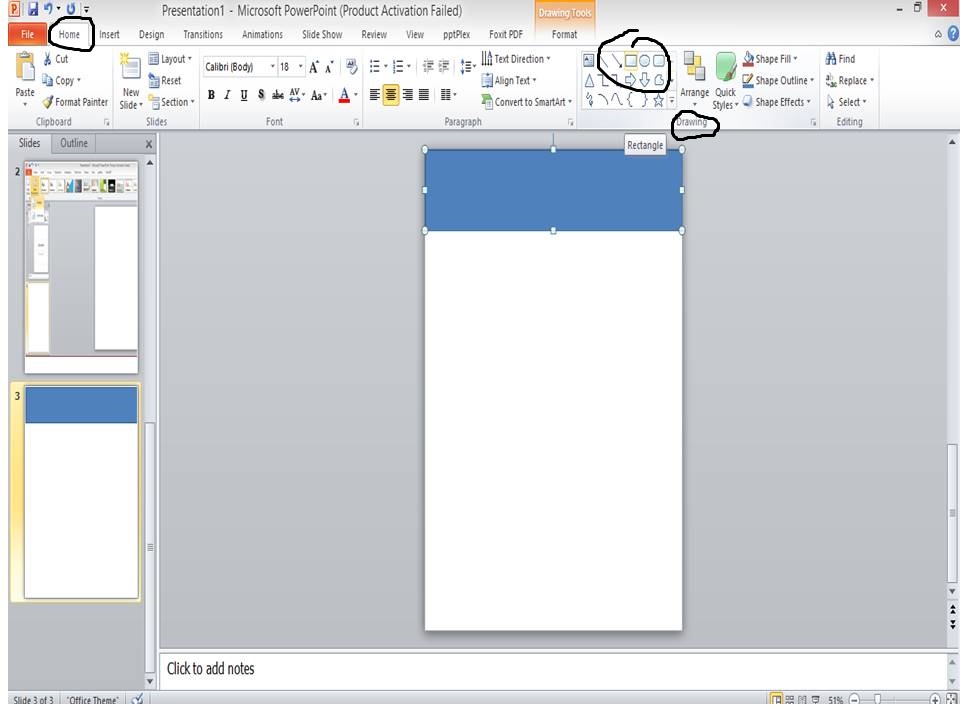The height and width of the screenshot is (720, 960).
Task: Select the Line tool in the shapes gallery
Action: (x=605, y=61)
